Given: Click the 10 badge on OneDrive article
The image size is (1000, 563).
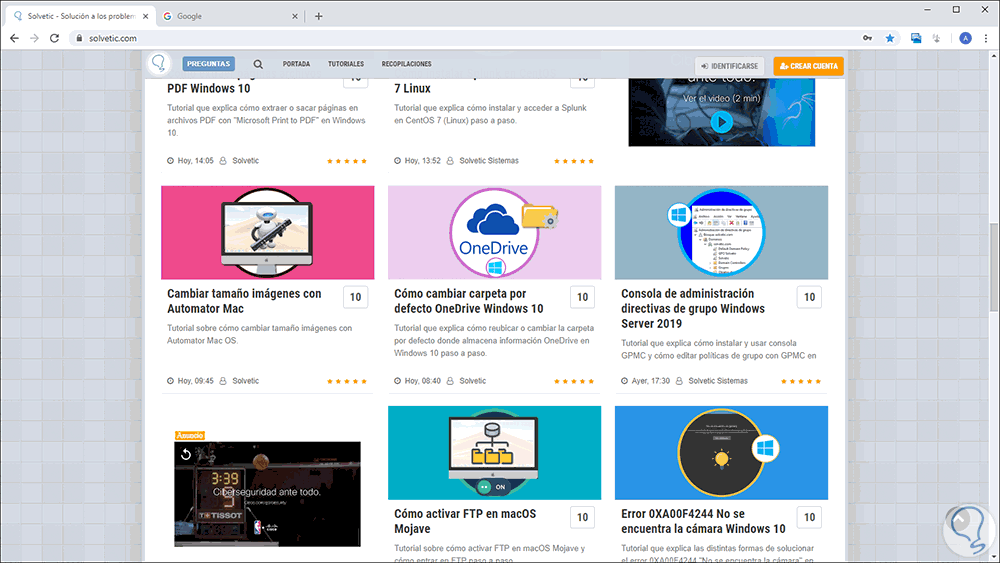Looking at the screenshot, I should point(582,297).
